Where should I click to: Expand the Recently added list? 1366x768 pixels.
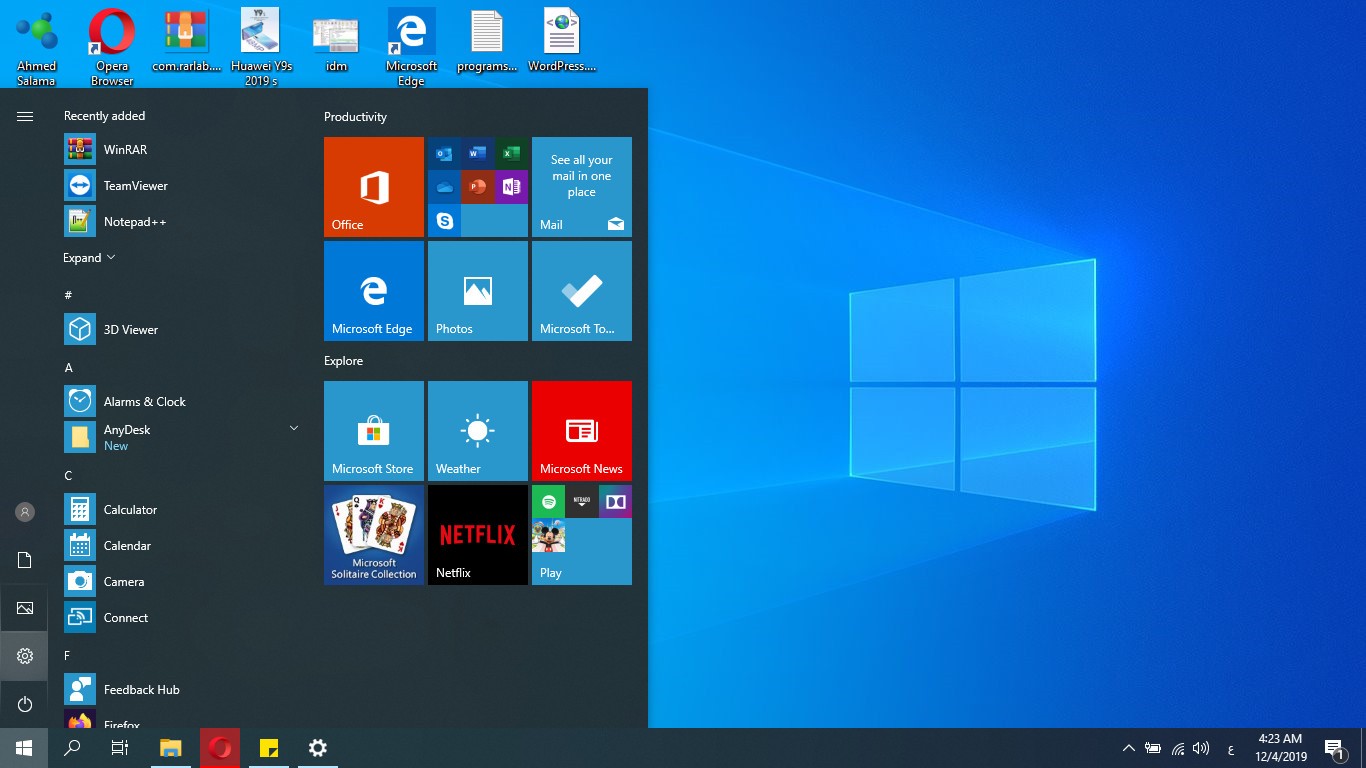pyautogui.click(x=89, y=258)
